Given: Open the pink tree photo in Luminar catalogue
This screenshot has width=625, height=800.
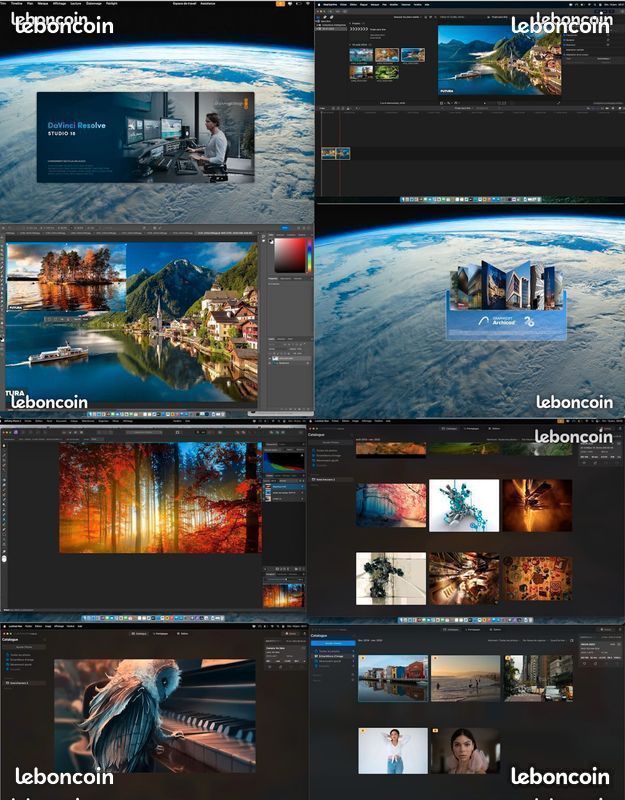Looking at the screenshot, I should (391, 505).
